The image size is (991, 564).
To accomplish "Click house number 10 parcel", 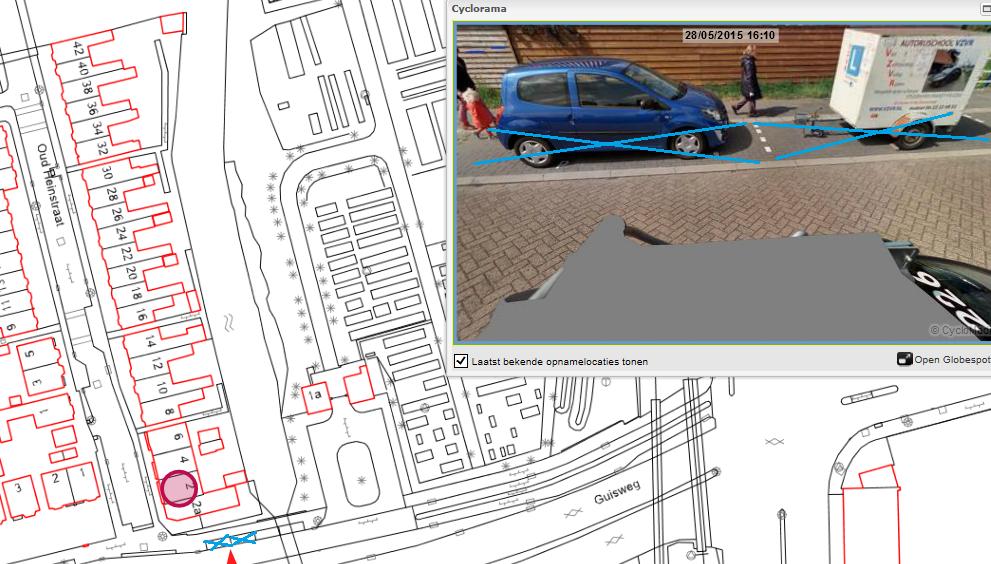I will tap(162, 388).
